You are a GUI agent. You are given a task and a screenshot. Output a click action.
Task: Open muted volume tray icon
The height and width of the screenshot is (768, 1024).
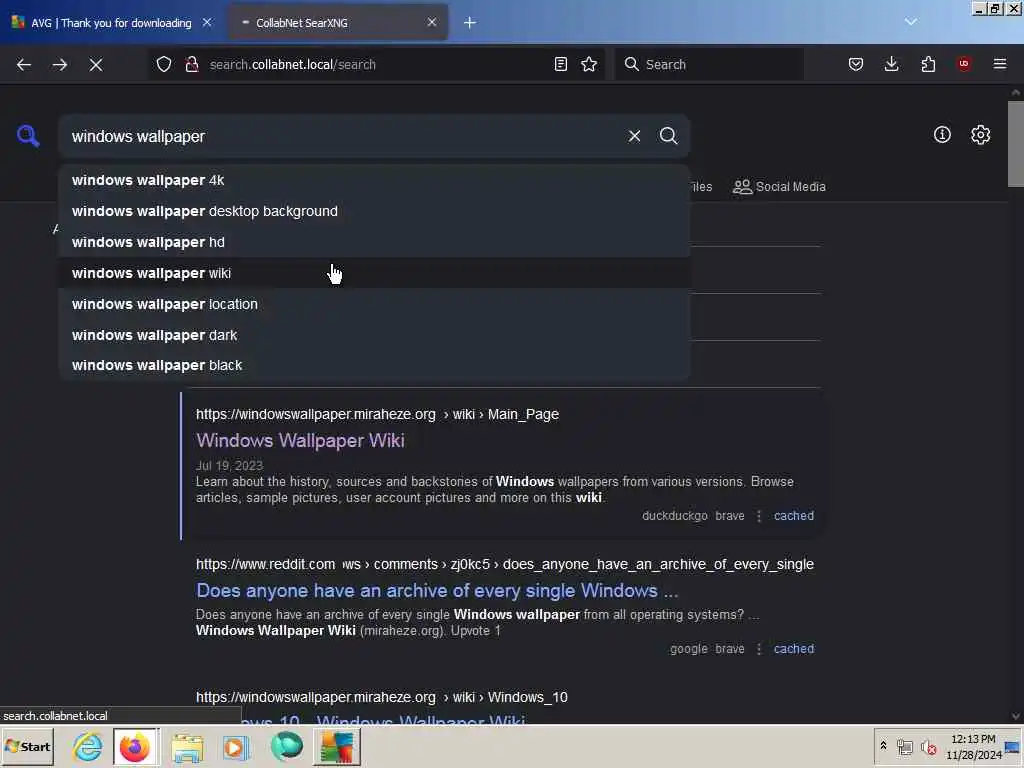pos(929,746)
